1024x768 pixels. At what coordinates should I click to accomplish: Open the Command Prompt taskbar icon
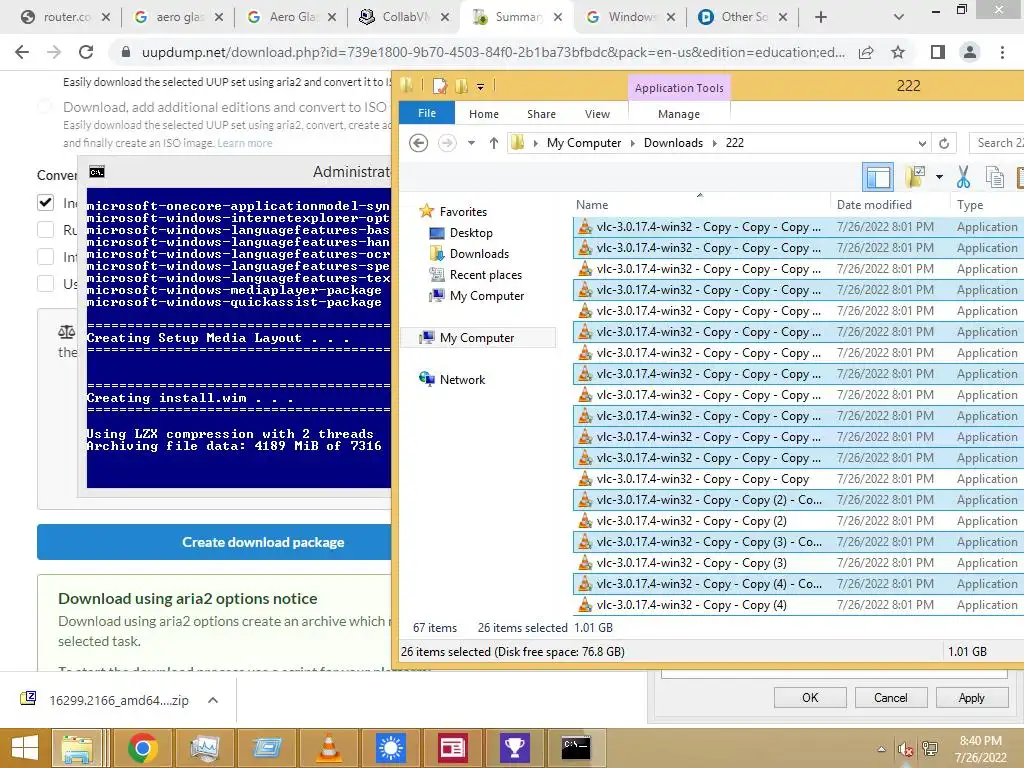click(x=576, y=748)
